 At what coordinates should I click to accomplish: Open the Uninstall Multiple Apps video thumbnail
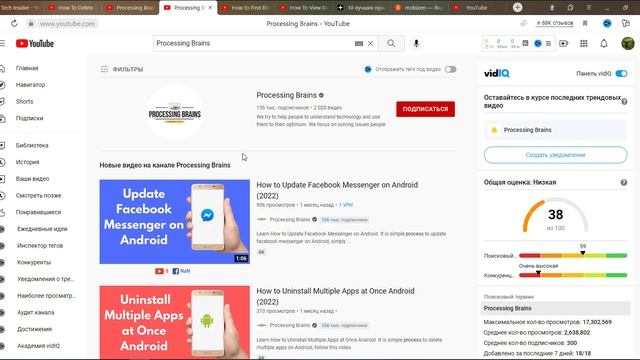(x=175, y=322)
